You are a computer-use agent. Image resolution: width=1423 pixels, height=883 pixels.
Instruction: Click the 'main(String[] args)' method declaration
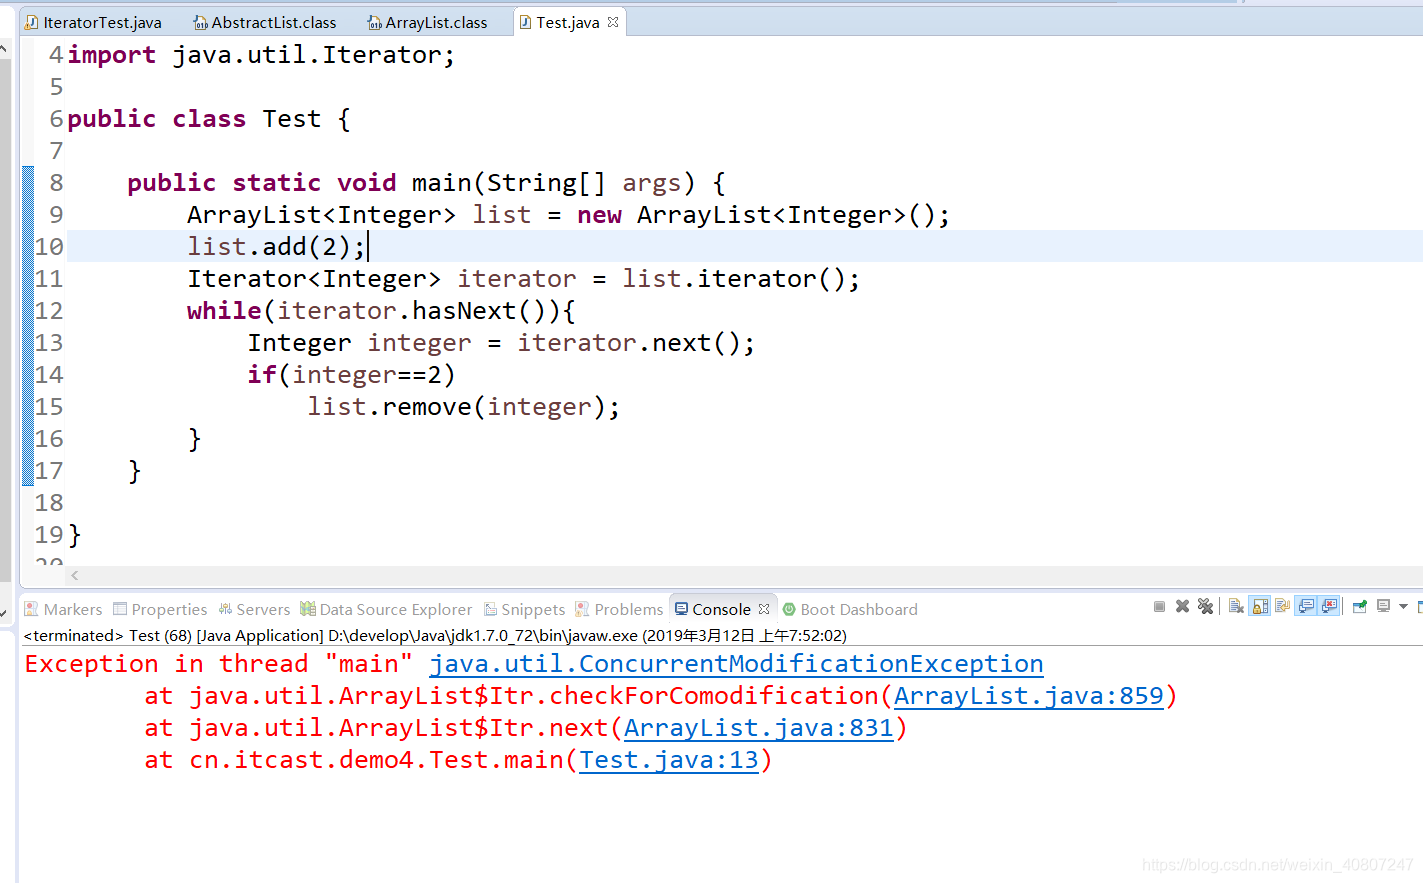click(553, 183)
